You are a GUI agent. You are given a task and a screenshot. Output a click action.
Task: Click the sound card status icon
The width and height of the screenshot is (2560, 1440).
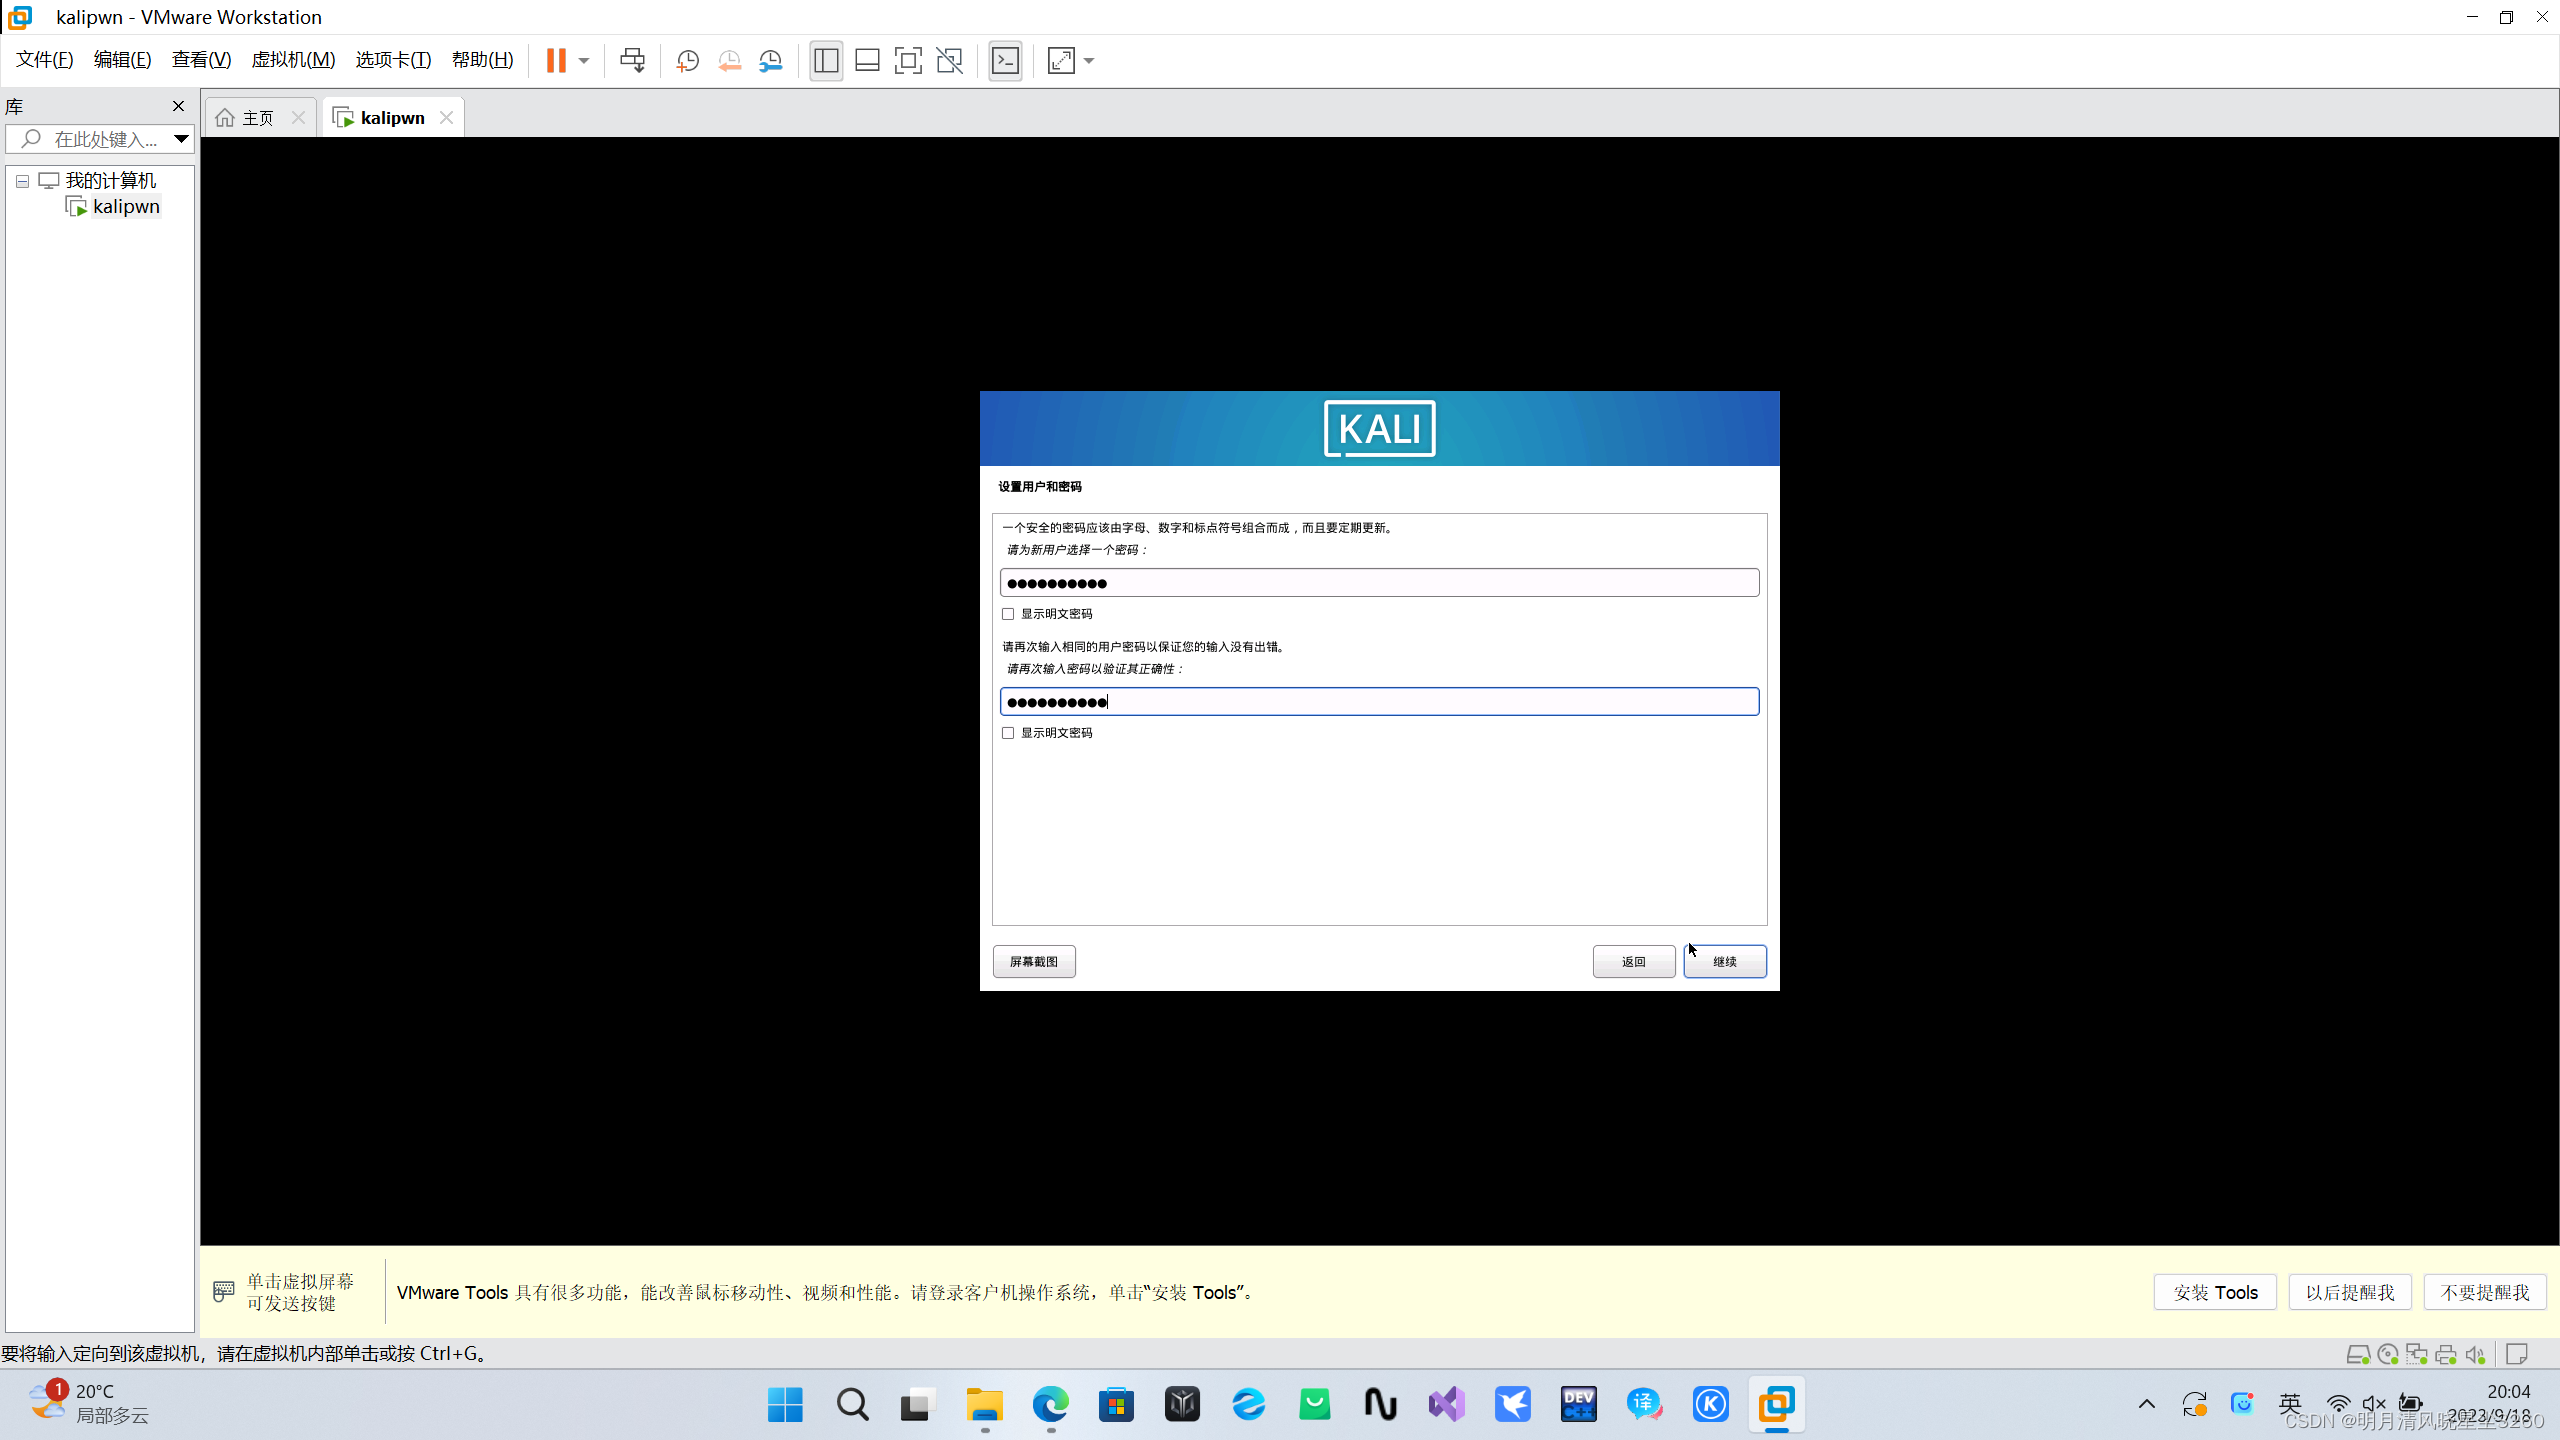2476,1355
